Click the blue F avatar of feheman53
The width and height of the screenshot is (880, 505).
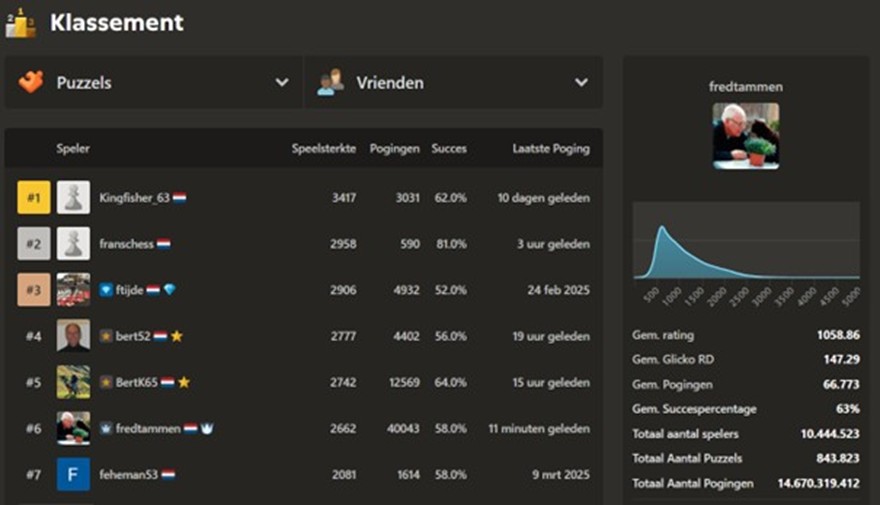[73, 474]
